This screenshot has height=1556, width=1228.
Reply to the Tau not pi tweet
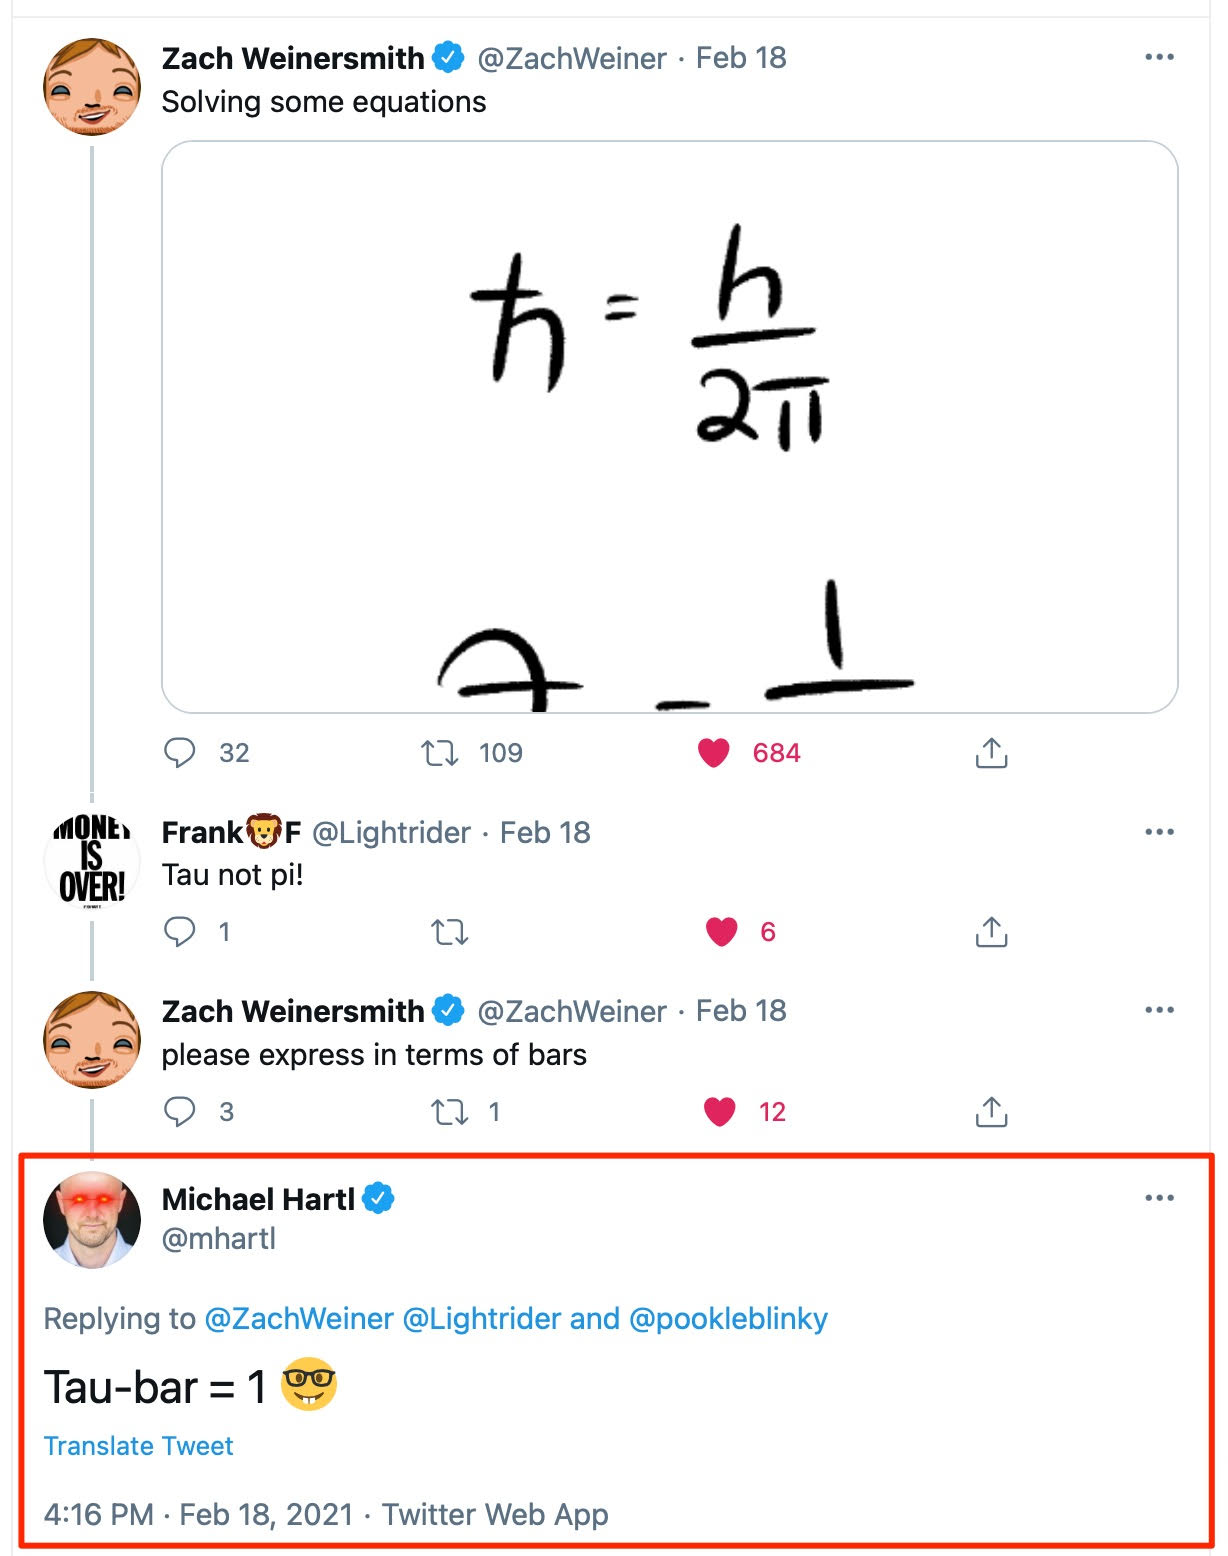pos(180,931)
